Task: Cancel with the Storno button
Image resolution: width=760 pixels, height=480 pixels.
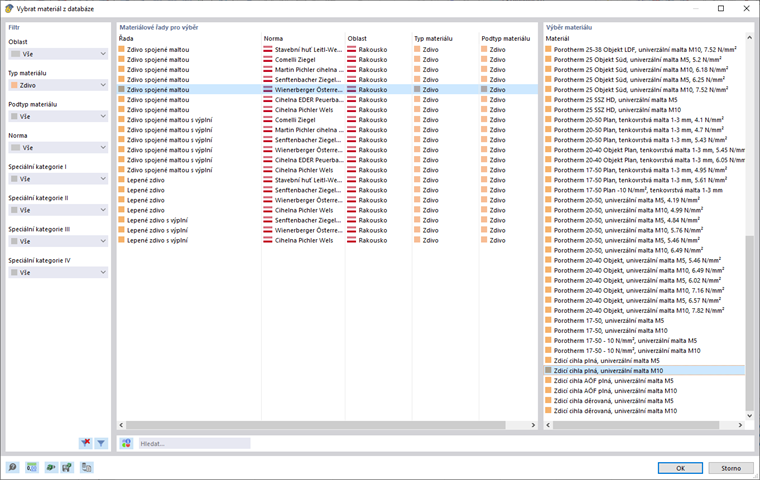Action: [731, 468]
